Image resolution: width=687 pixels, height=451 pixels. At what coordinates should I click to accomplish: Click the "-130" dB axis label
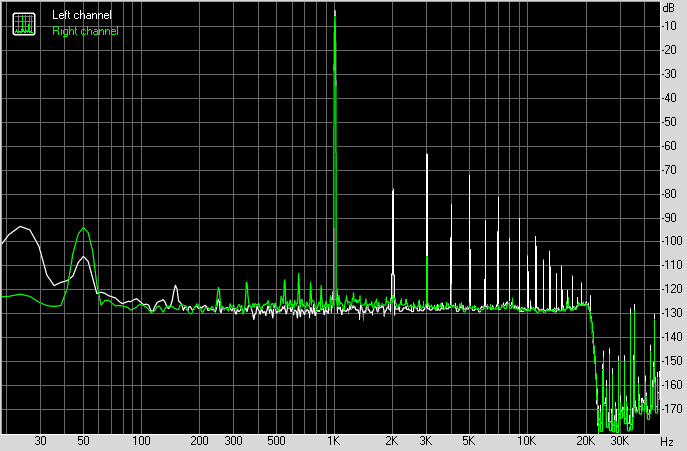672,313
